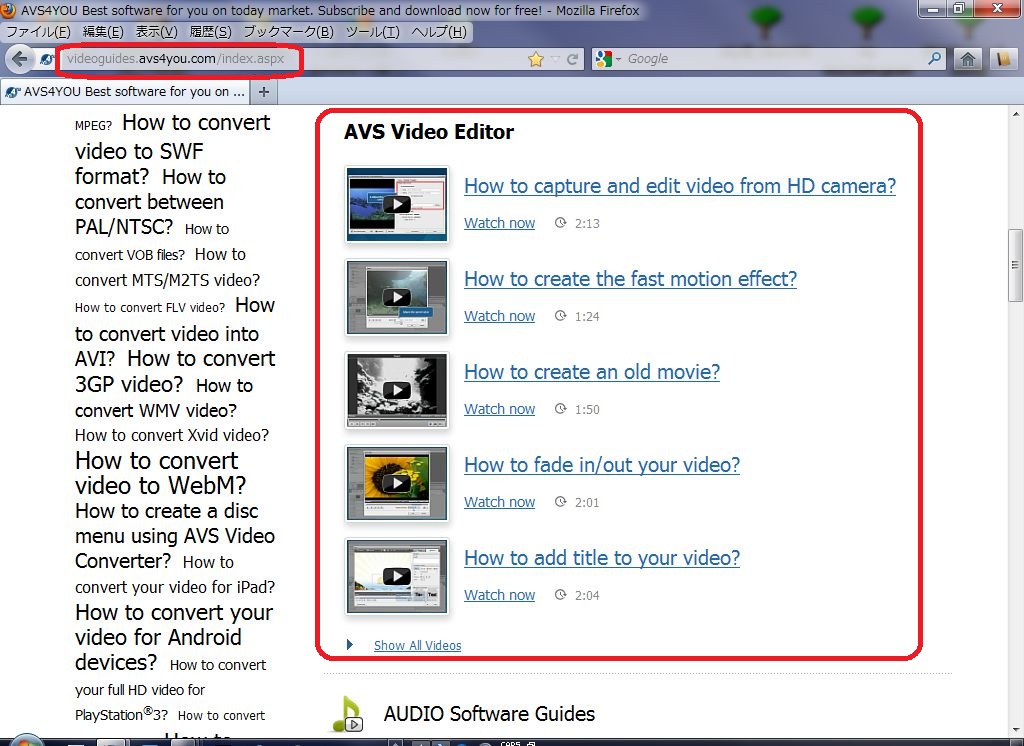Click the clock icon beside 2:04
Viewport: 1024px width, 746px height.
pyautogui.click(x=560, y=594)
